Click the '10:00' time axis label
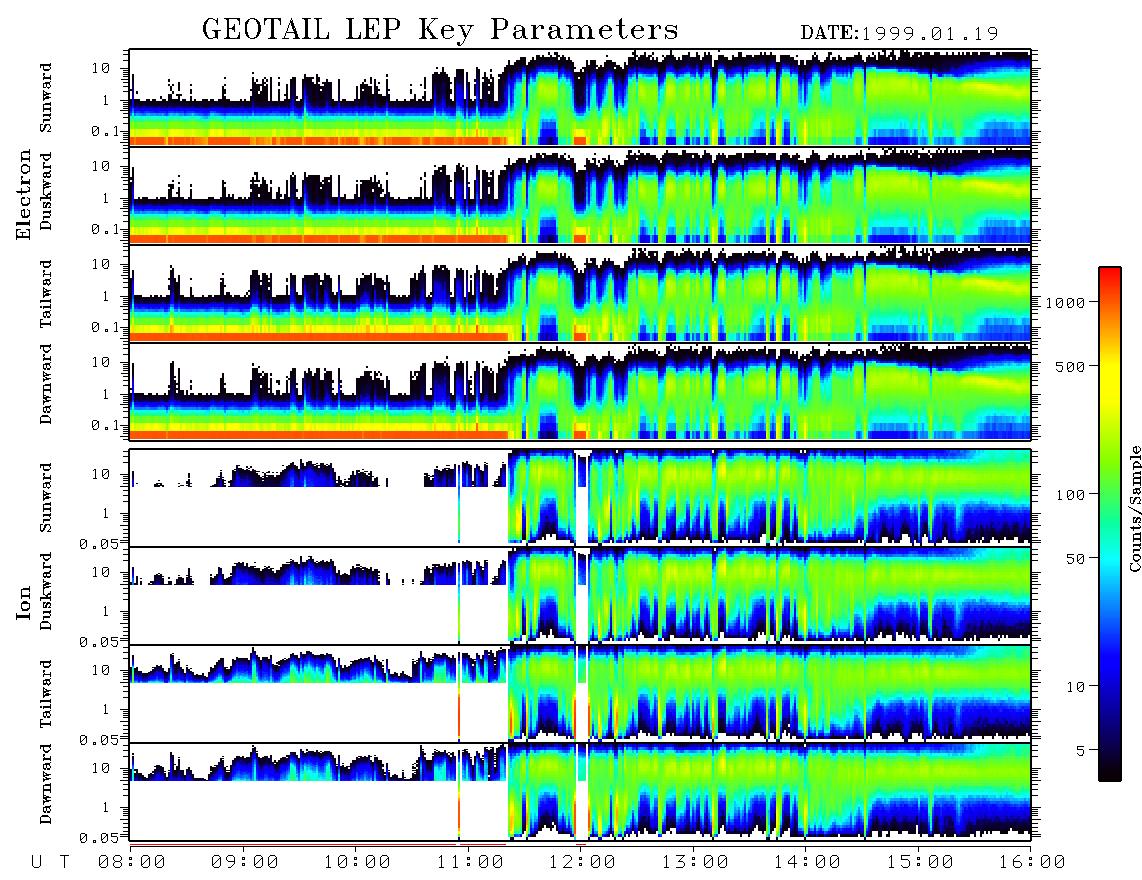The height and width of the screenshot is (880, 1142). pos(357,862)
